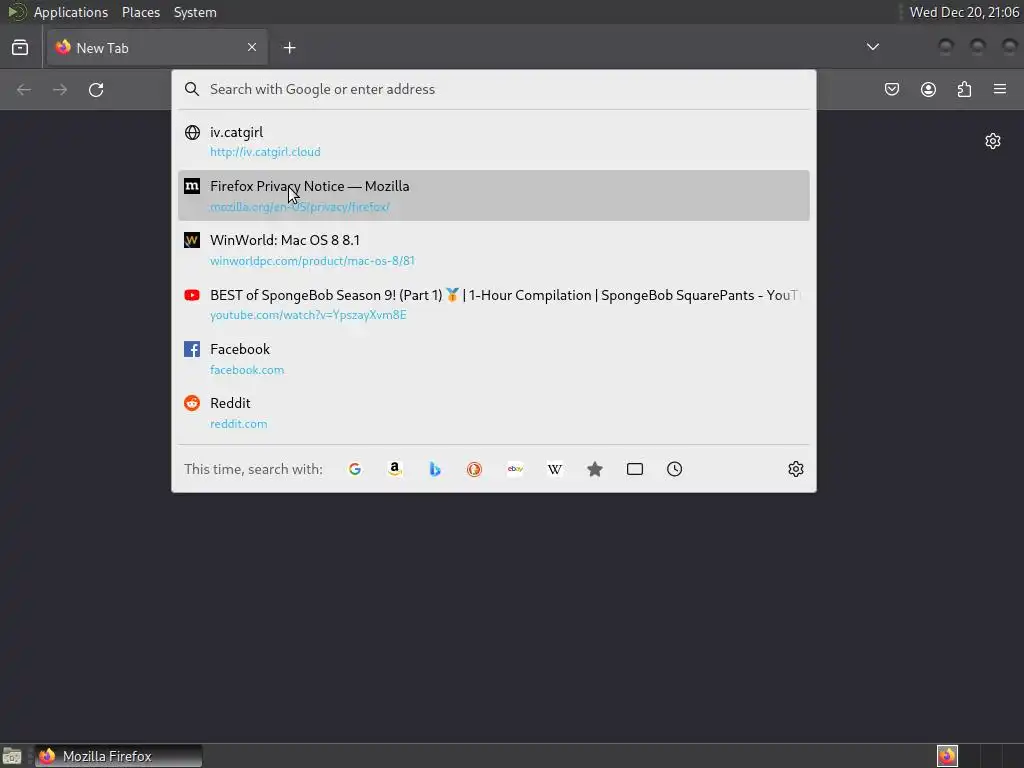Click the Wed Dec 20 clock
The width and height of the screenshot is (1024, 768).
[x=964, y=12]
